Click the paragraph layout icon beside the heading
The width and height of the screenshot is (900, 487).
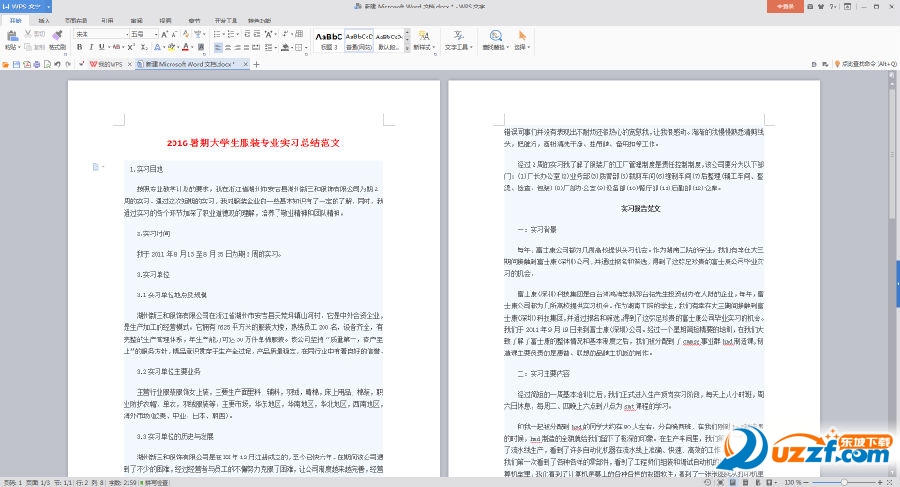[x=96, y=167]
